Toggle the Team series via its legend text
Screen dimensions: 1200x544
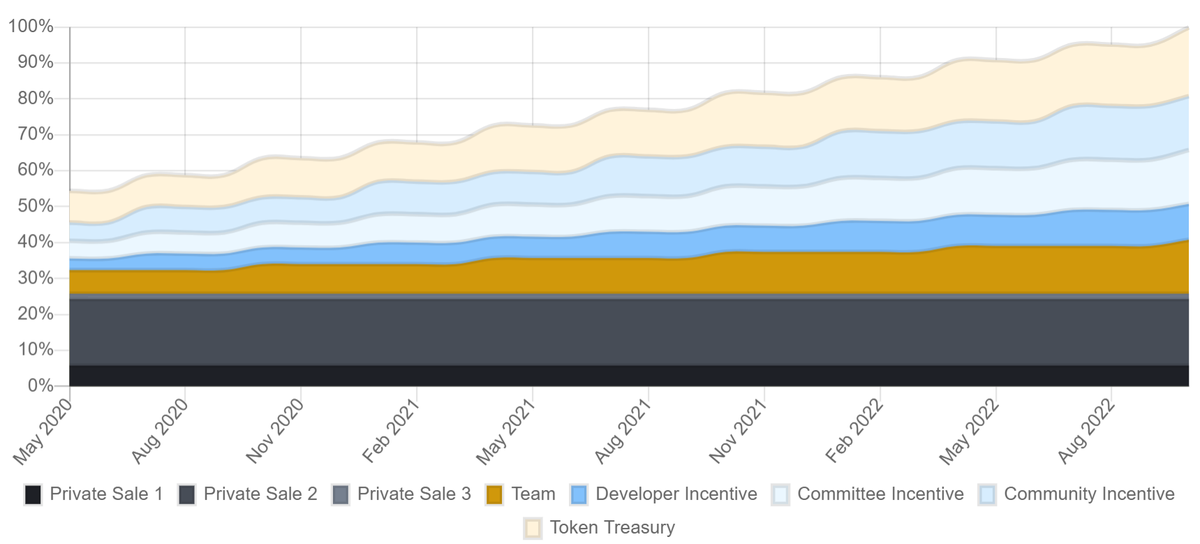[533, 494]
